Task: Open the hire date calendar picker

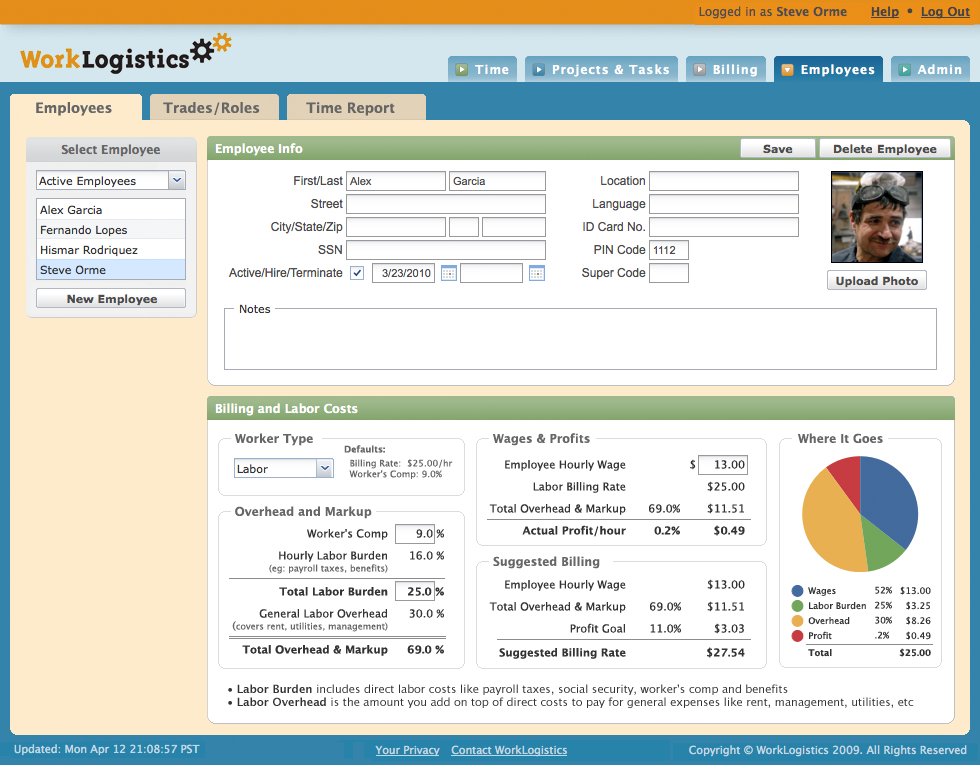Action: (448, 272)
